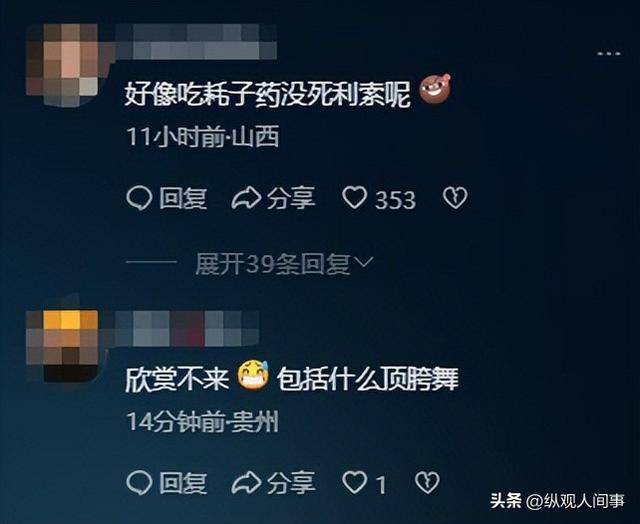This screenshot has width=640, height=524.
Task: Click the 头条 @纵观人间事 watermark
Action: [558, 501]
